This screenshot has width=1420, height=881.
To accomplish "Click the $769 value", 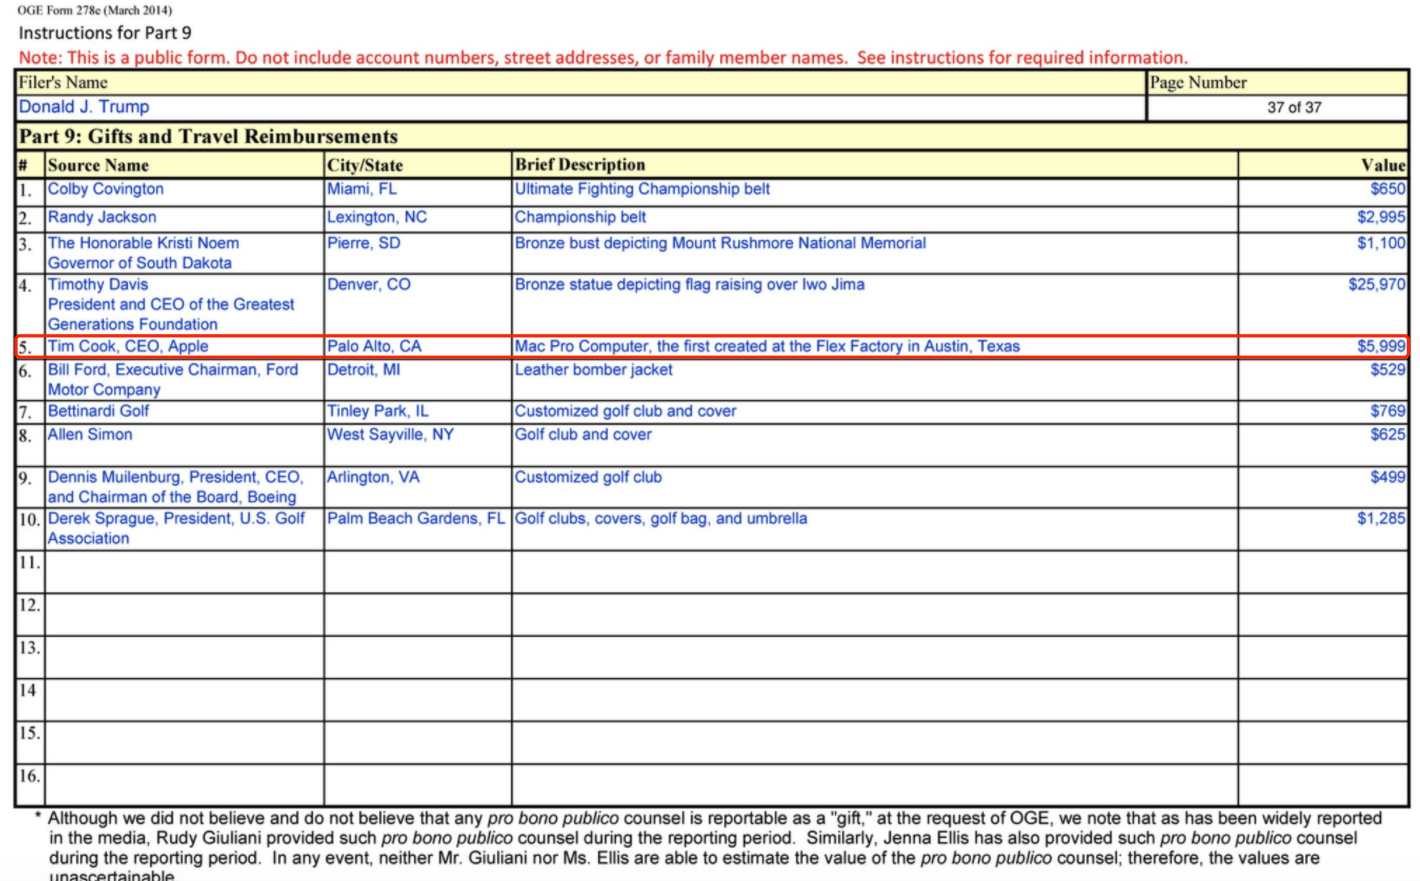I will (1388, 411).
